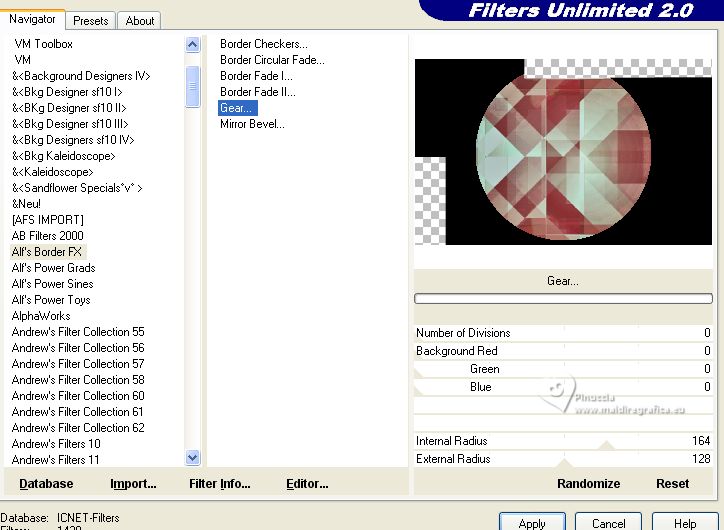Switch to the Navigator tab
This screenshot has width=724, height=530.
[32, 19]
